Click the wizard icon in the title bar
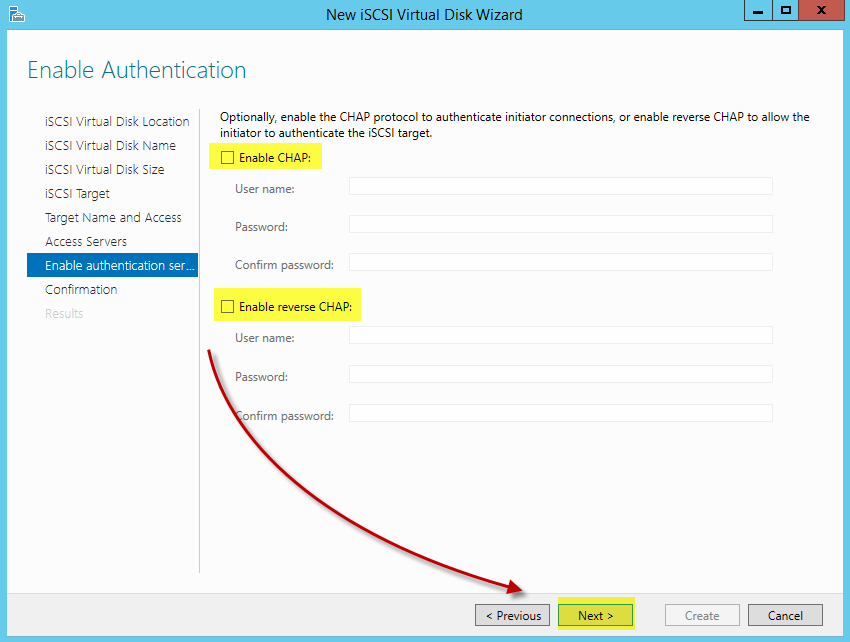850x642 pixels. tap(17, 14)
